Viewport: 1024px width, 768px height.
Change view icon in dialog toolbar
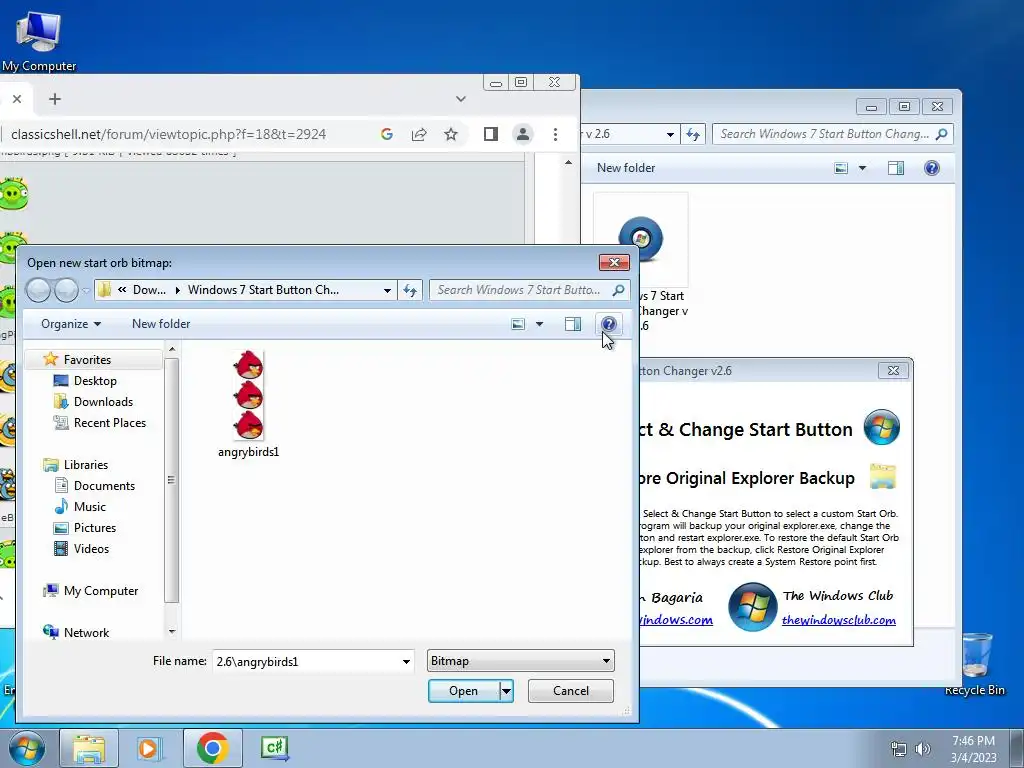pyautogui.click(x=518, y=324)
